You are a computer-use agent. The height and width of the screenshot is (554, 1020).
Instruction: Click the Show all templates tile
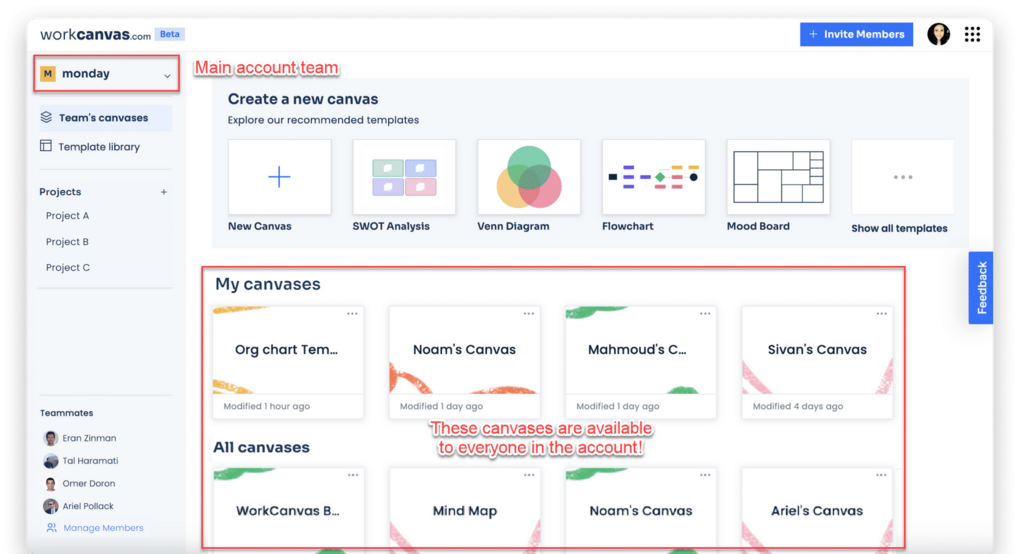[903, 177]
